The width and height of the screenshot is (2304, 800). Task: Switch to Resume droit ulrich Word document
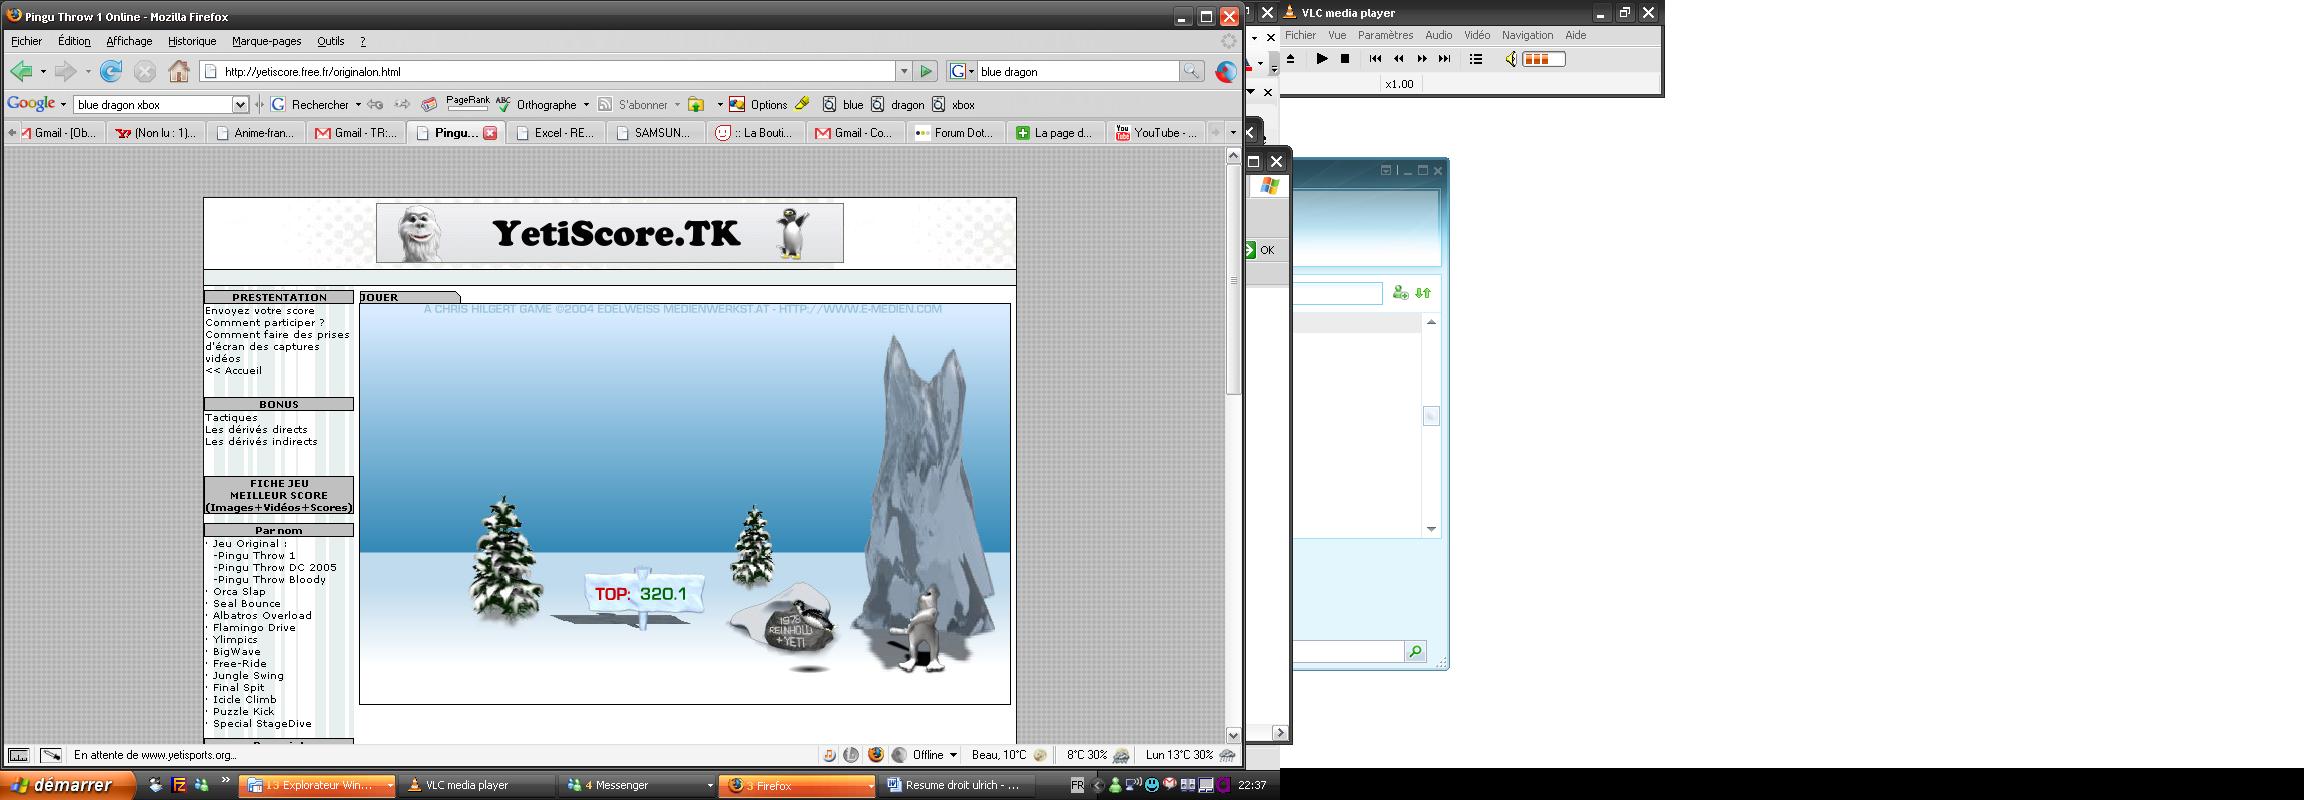click(958, 785)
